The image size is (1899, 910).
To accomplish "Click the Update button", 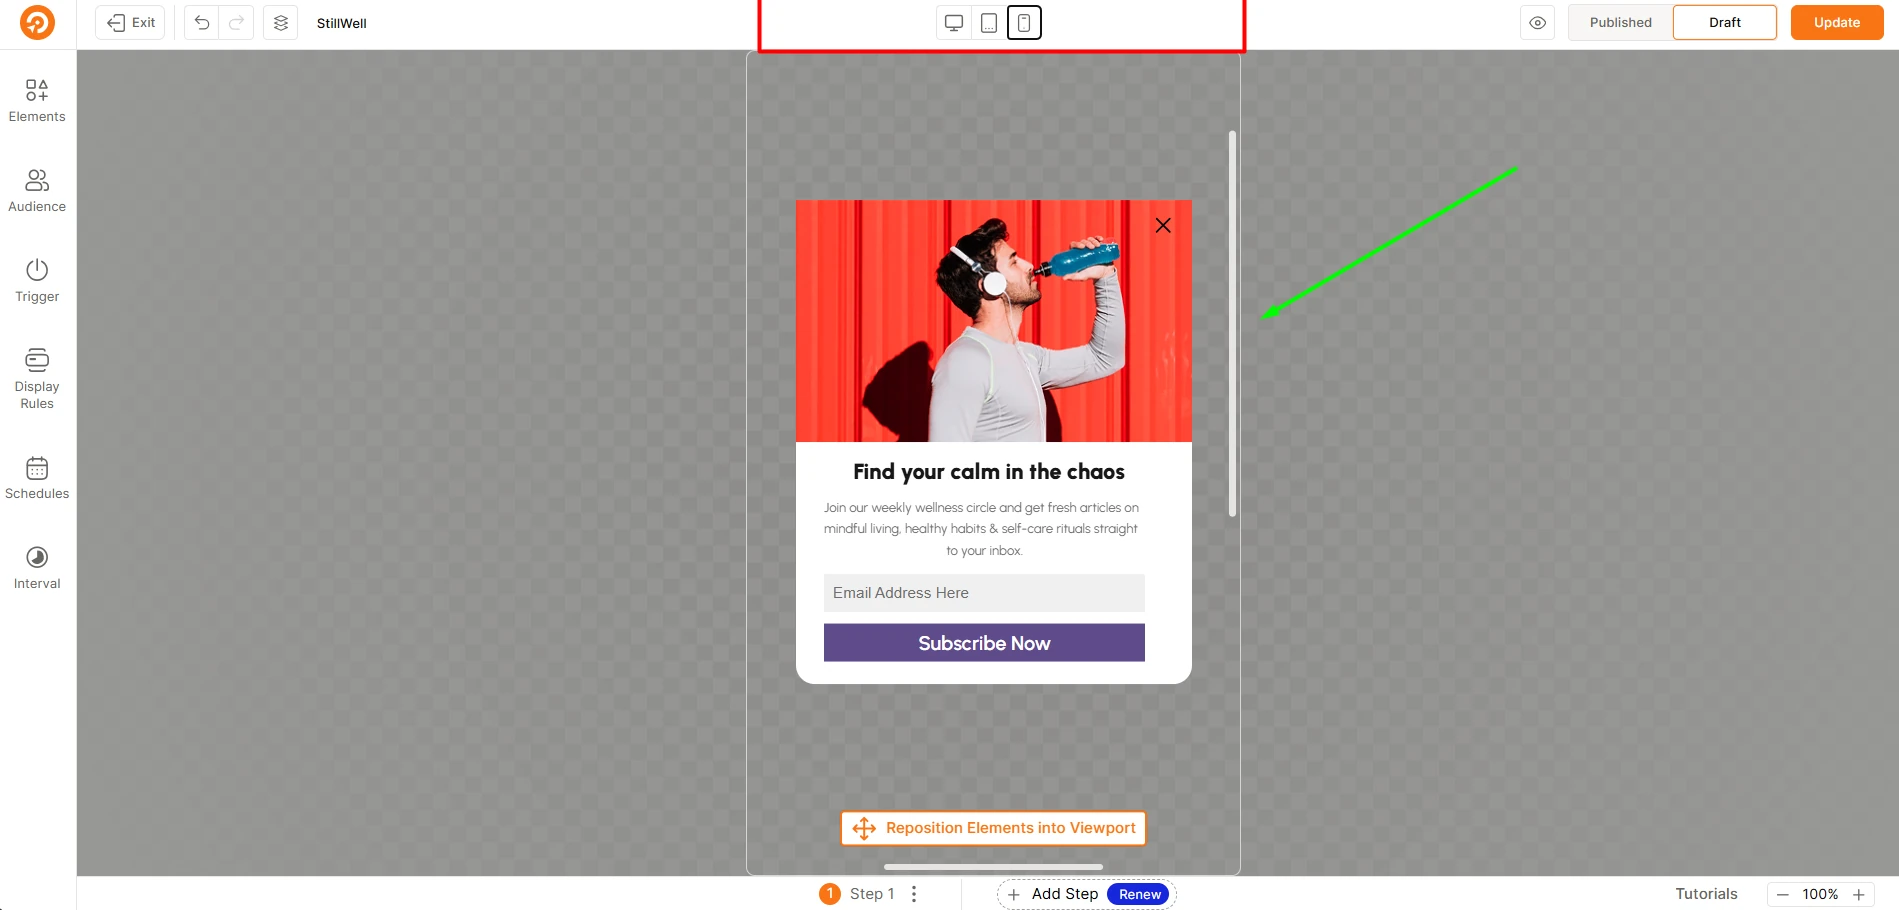I will pos(1837,22).
